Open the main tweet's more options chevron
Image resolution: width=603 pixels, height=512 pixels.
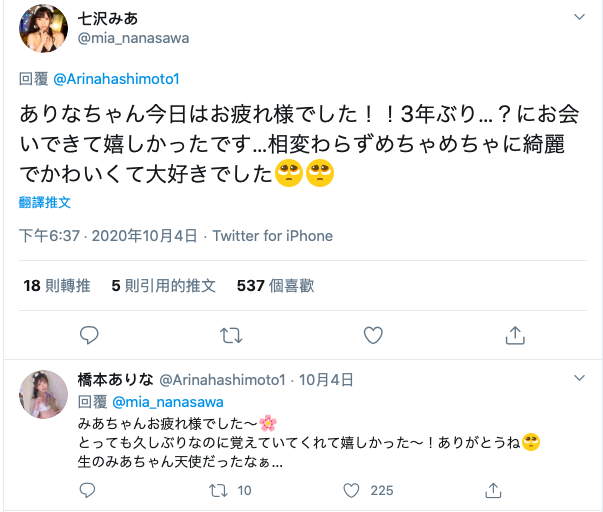(580, 19)
